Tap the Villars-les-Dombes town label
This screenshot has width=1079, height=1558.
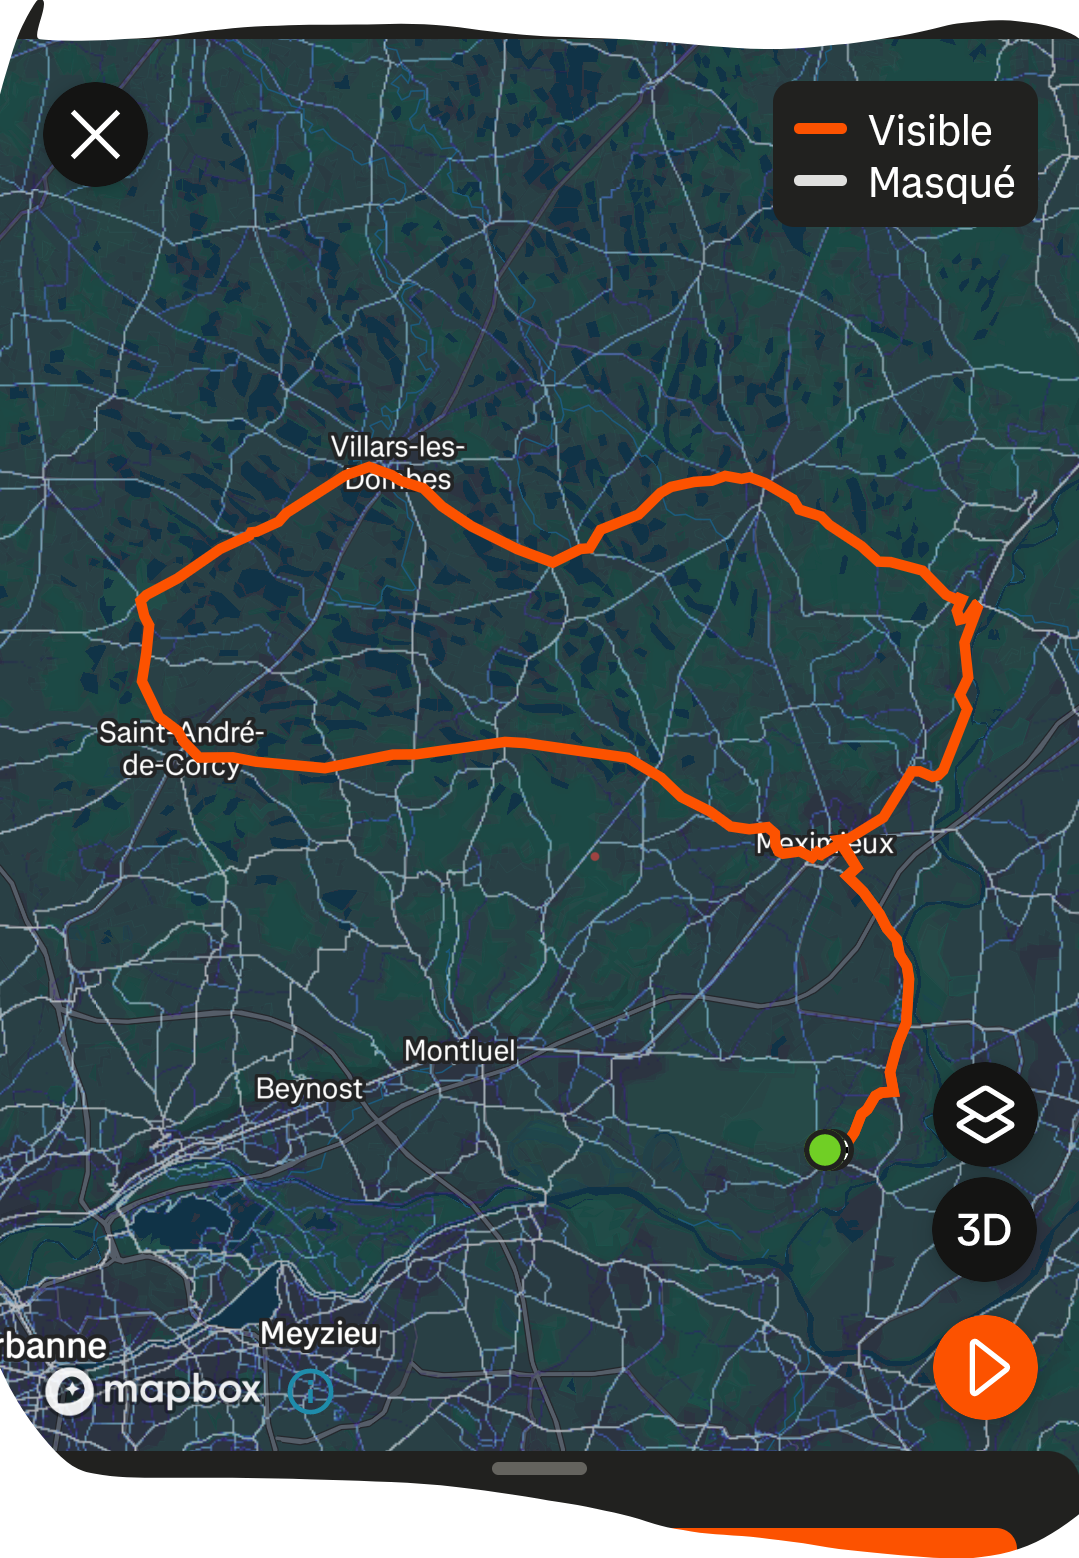(398, 462)
